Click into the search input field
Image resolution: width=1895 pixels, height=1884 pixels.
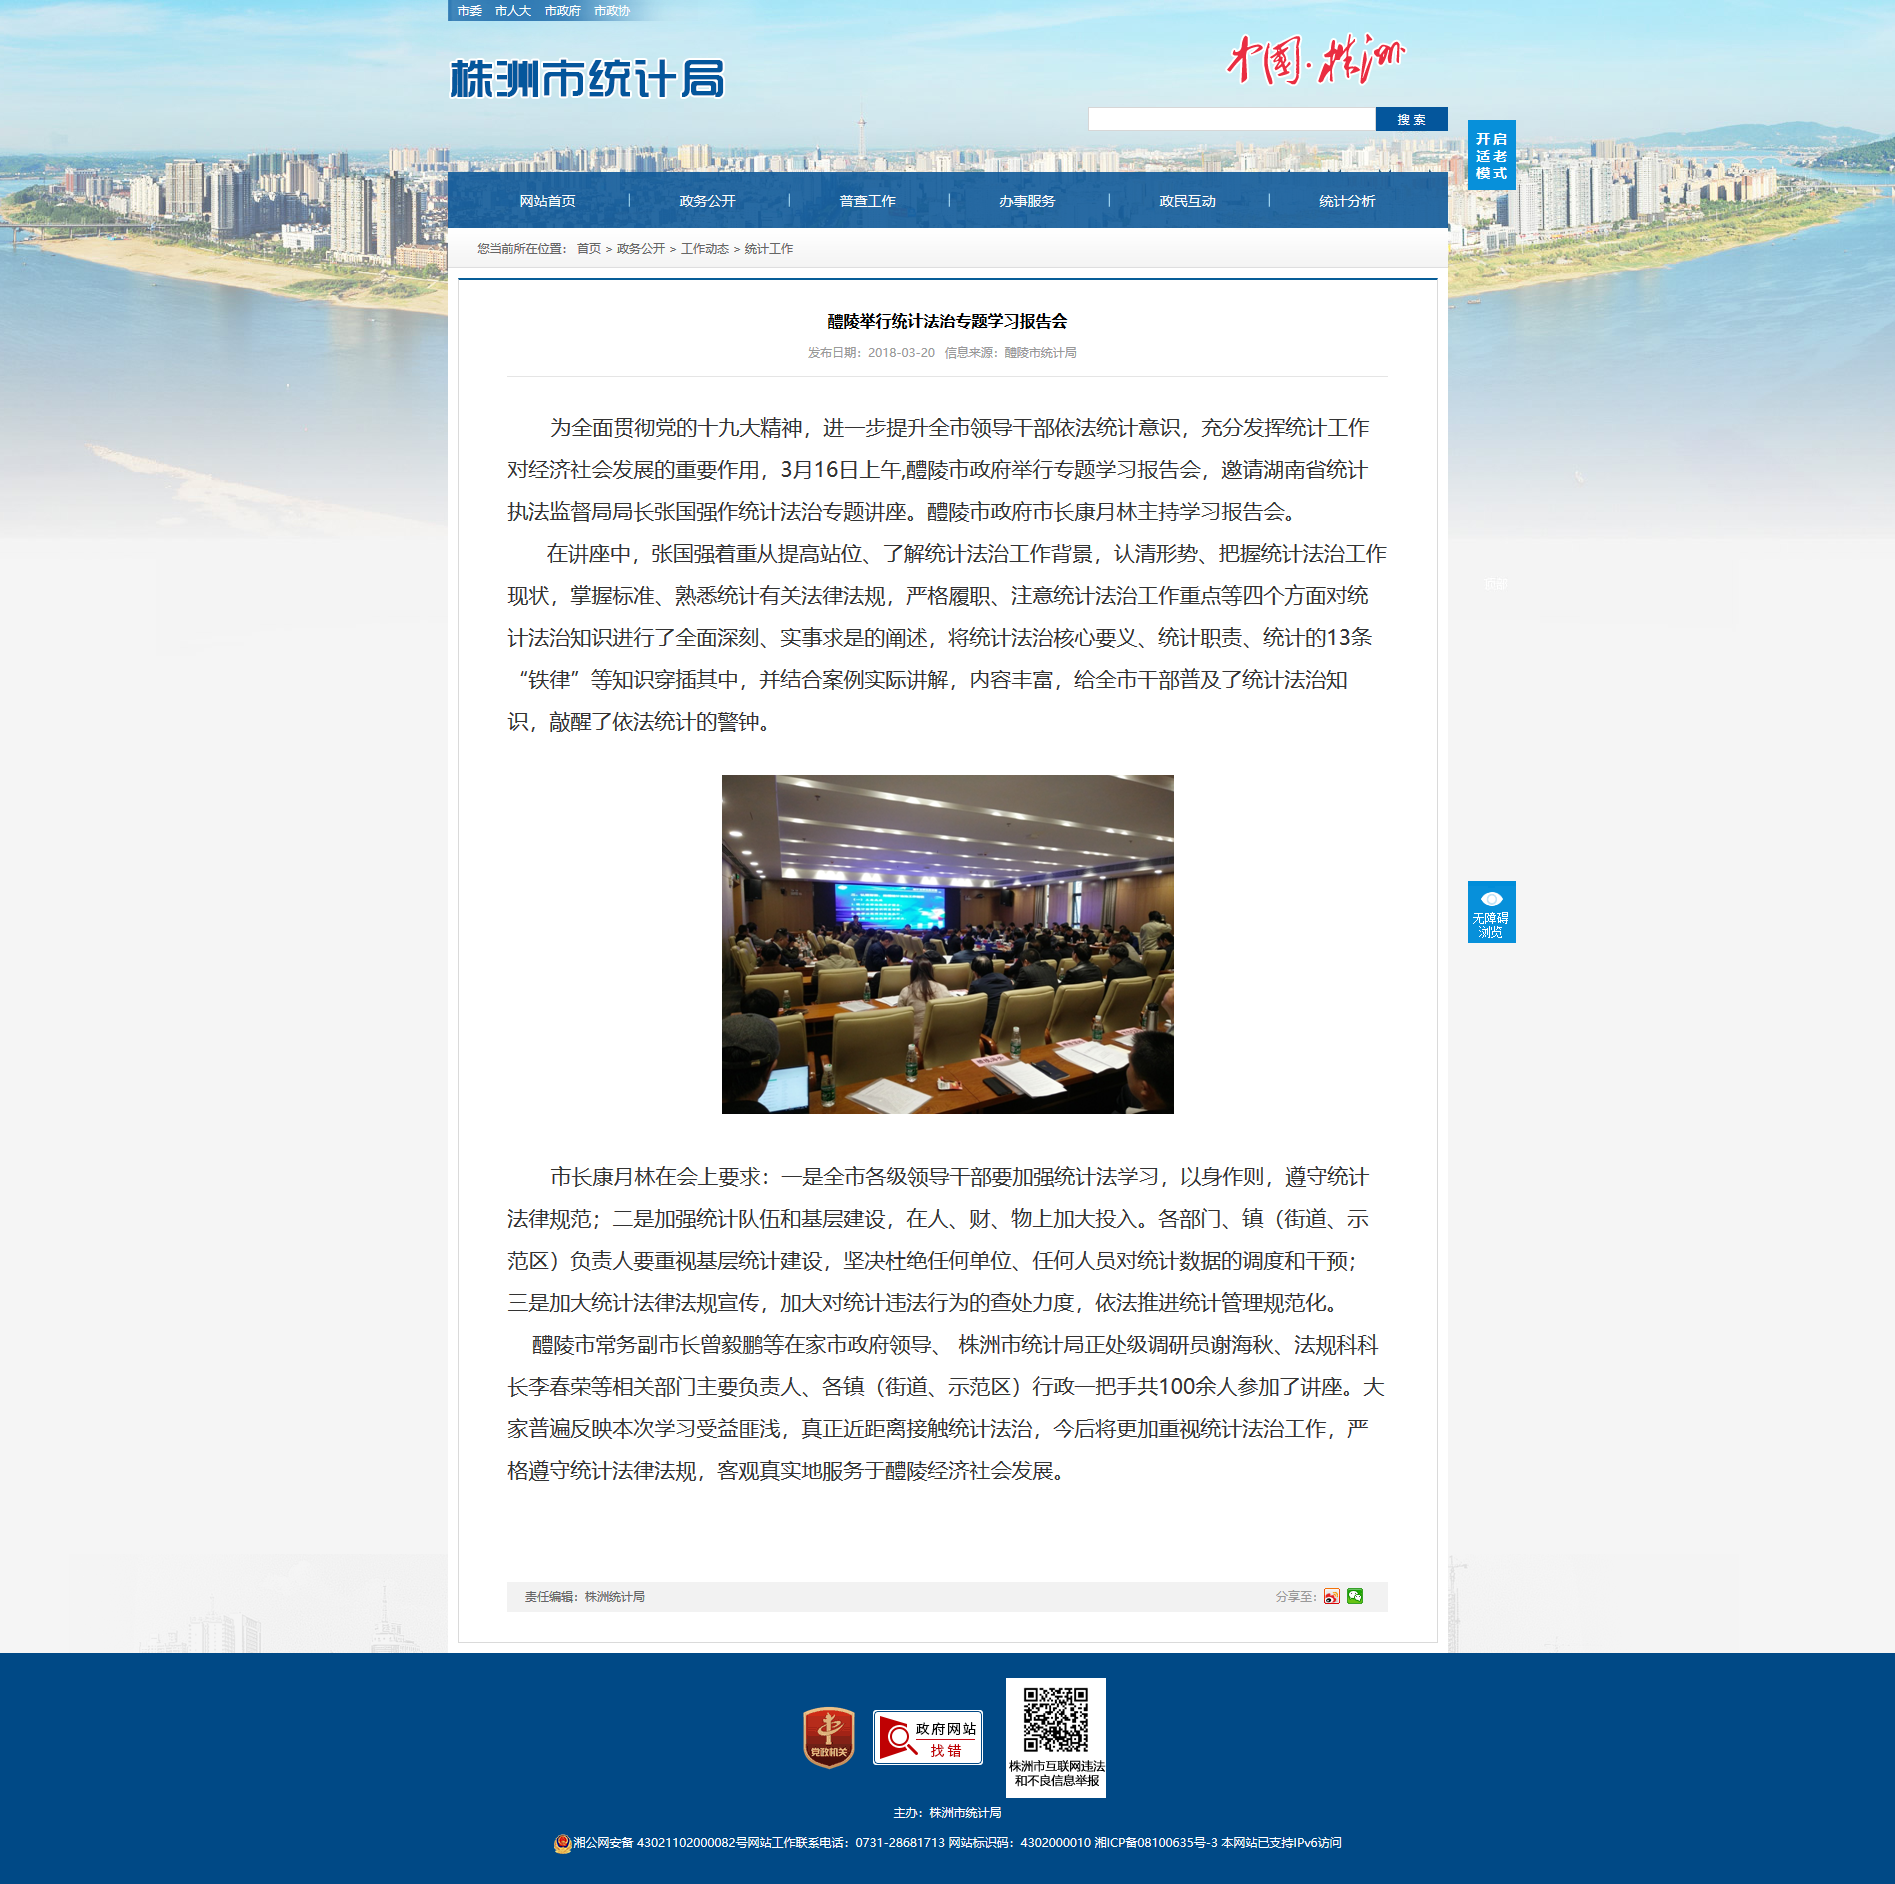[x=1231, y=119]
